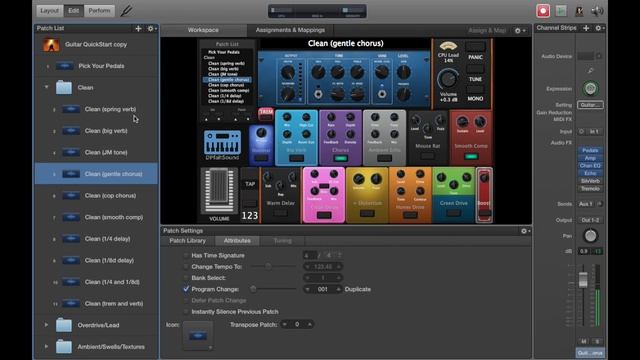
Task: Click the Pan knob in channel strip
Action: (590, 236)
